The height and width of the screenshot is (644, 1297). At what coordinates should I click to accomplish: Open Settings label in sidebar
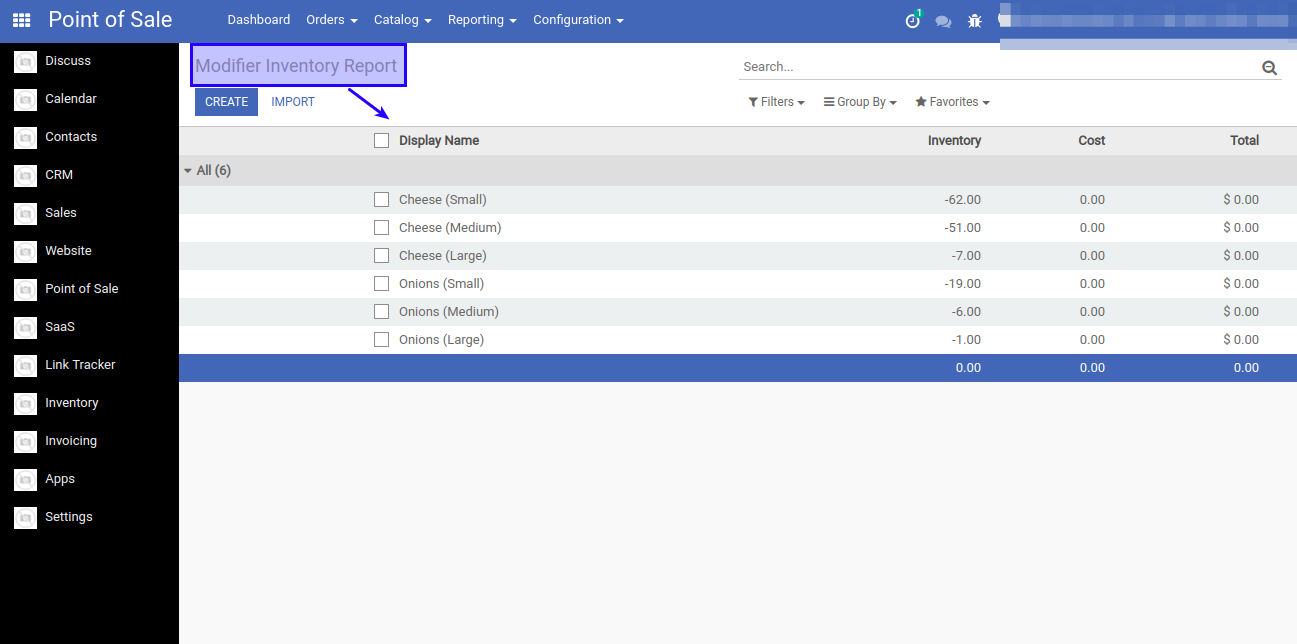click(x=69, y=517)
